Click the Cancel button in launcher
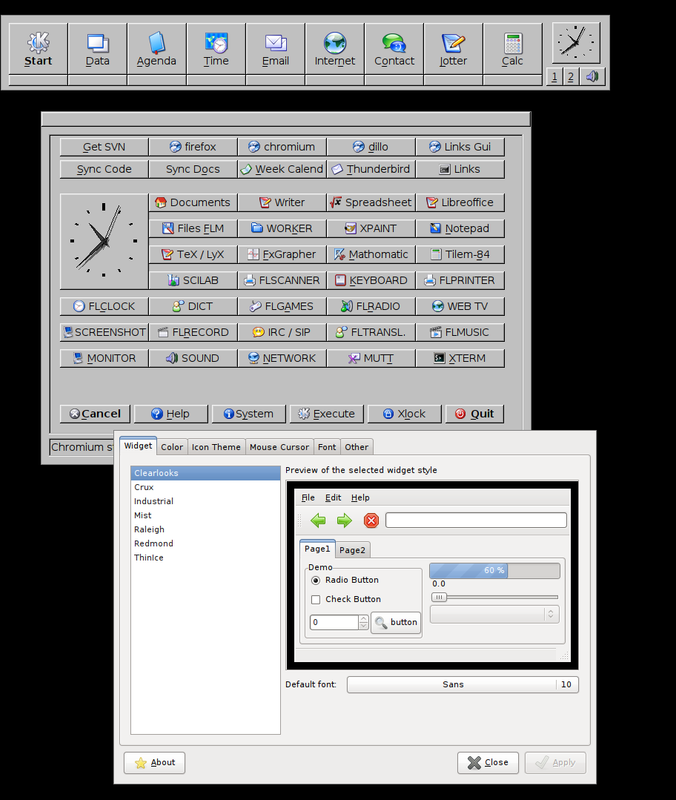Screen dimensions: 676x800 pos(95,414)
